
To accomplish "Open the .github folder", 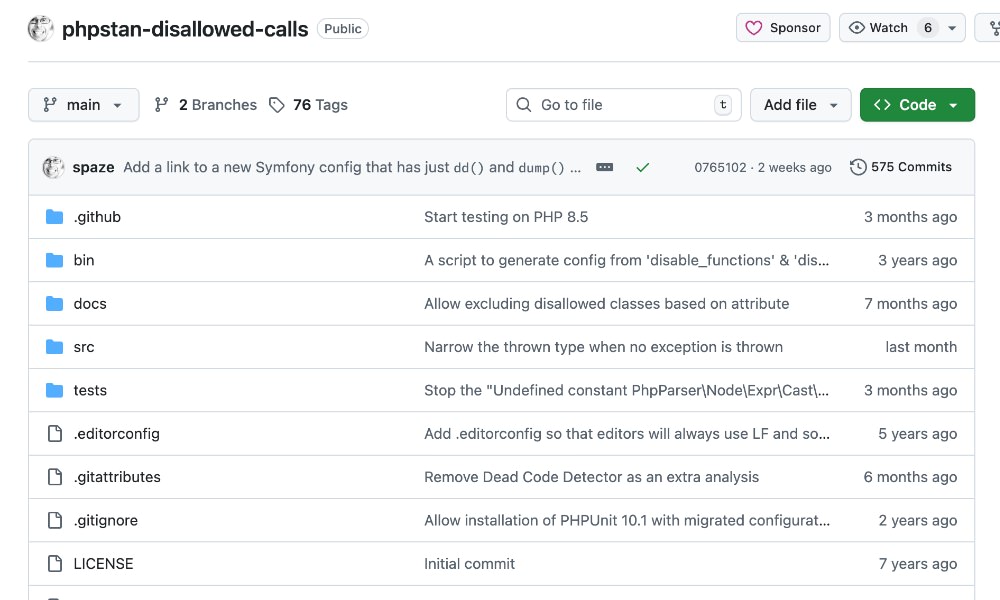I will [x=97, y=217].
